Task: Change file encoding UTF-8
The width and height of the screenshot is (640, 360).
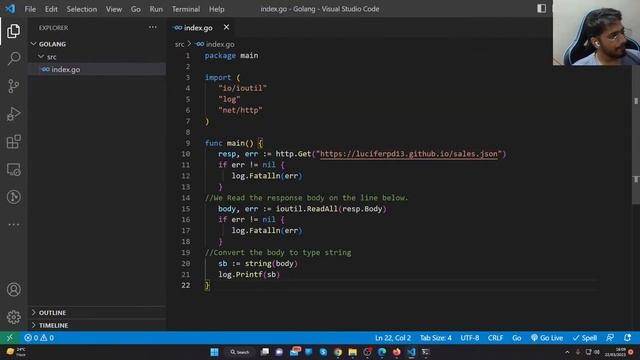Action: click(x=470, y=338)
